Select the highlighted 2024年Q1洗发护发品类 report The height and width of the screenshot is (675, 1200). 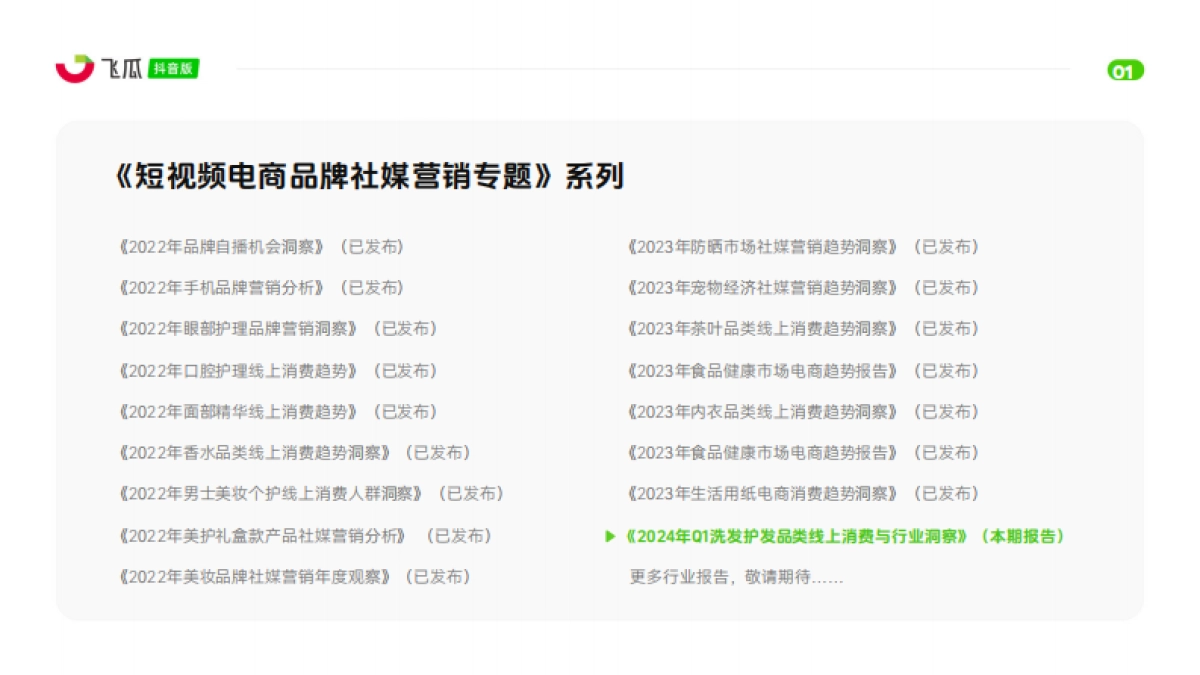click(845, 535)
